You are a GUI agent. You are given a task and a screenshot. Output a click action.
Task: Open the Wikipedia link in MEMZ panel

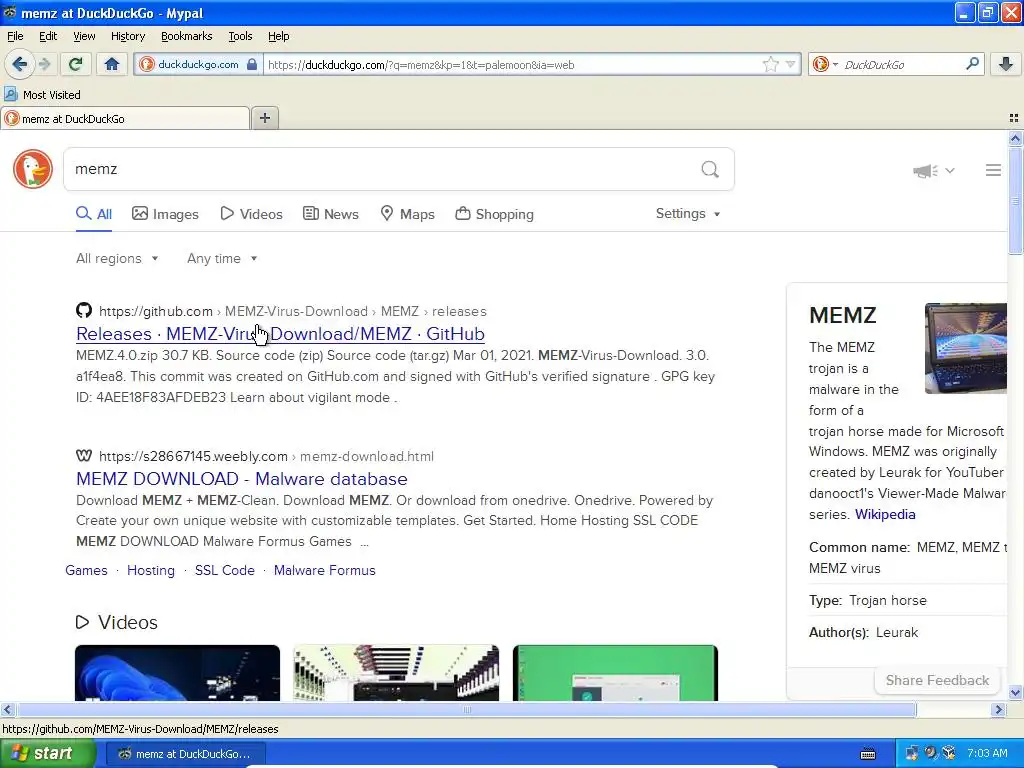pyautogui.click(x=885, y=514)
